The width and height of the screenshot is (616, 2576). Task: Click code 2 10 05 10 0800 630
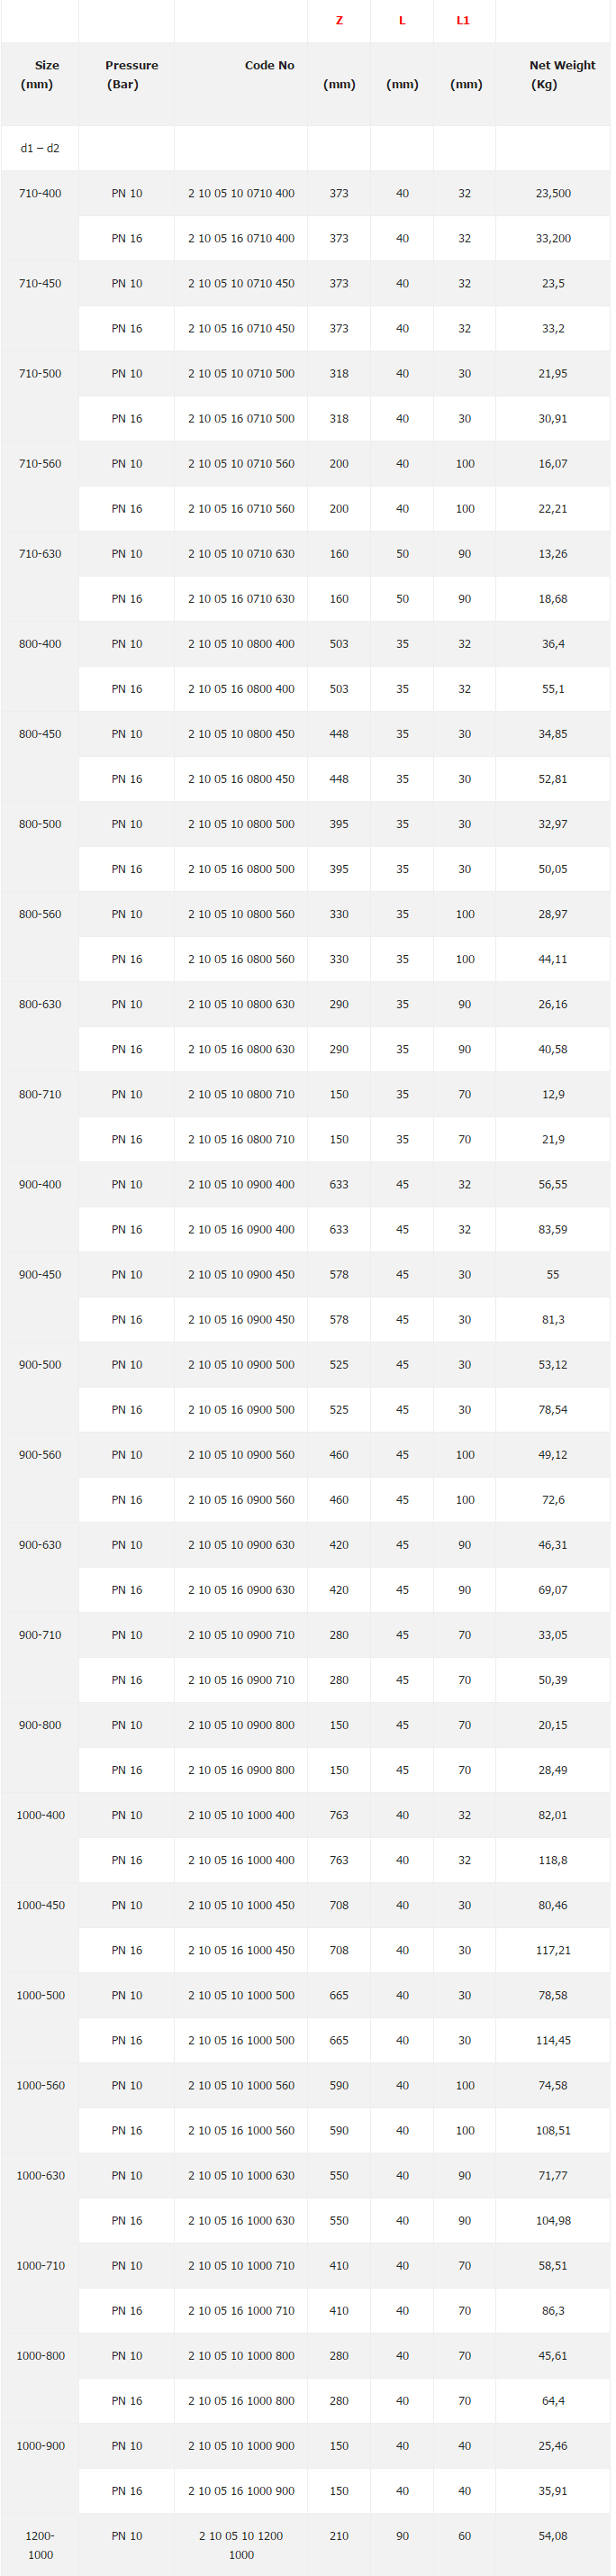[x=241, y=1003]
